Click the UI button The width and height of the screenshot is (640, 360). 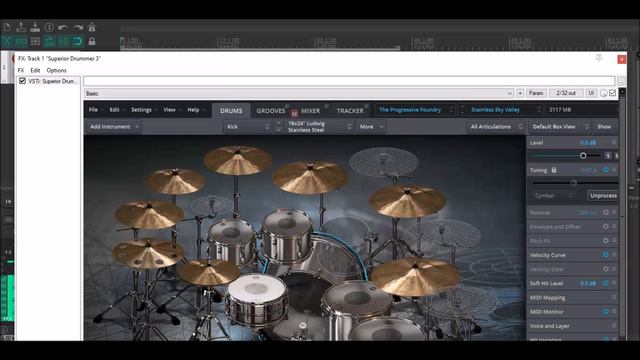591,93
